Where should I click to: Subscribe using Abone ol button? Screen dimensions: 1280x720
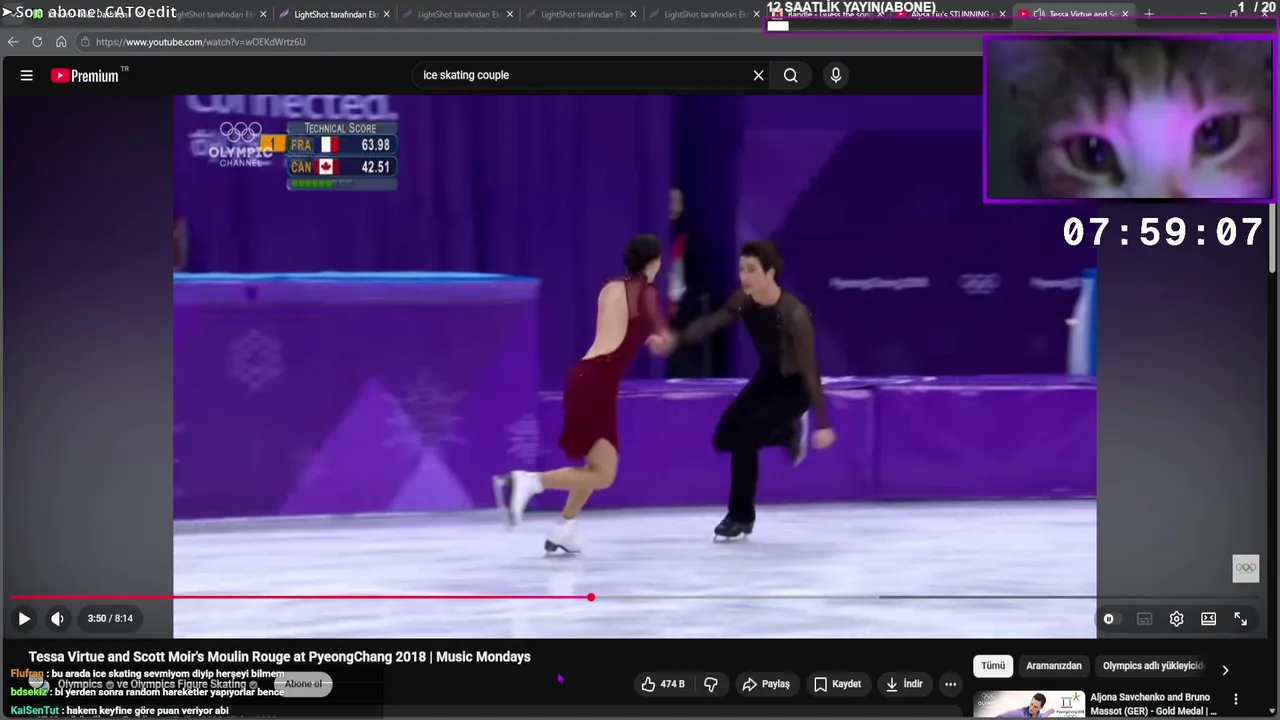point(303,684)
